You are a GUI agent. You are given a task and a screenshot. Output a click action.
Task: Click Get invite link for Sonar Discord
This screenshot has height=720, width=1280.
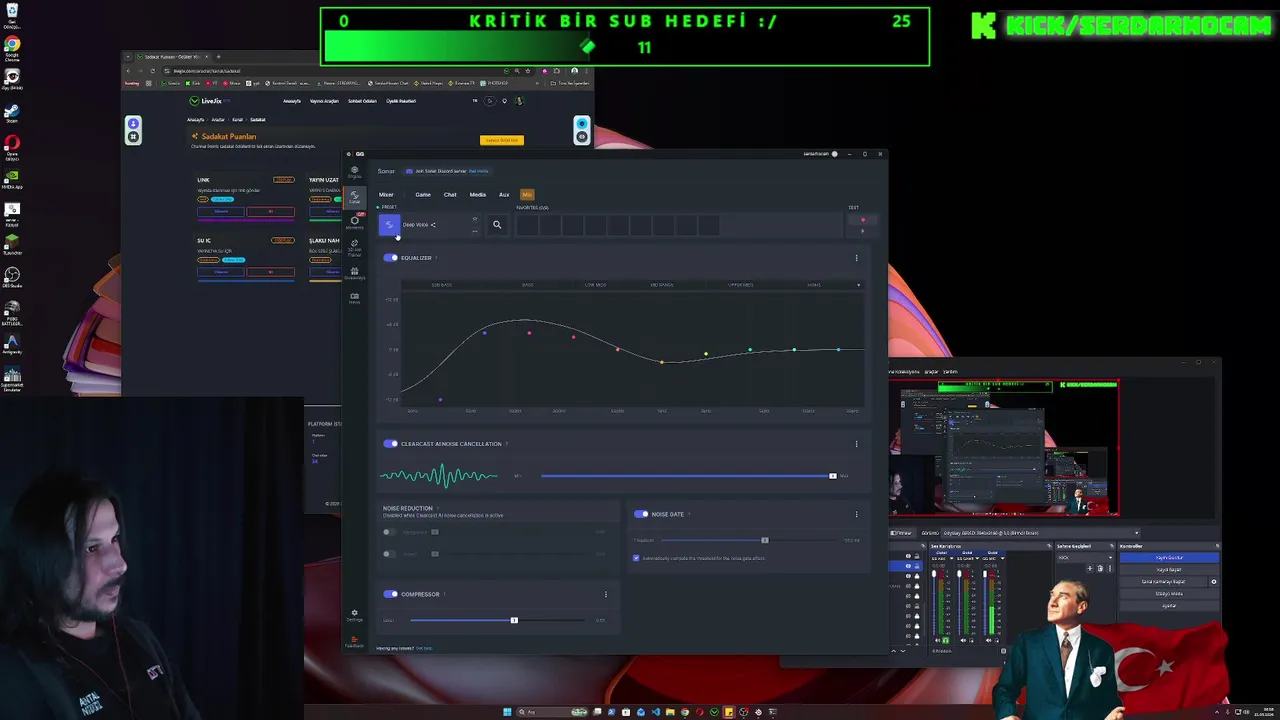point(479,171)
